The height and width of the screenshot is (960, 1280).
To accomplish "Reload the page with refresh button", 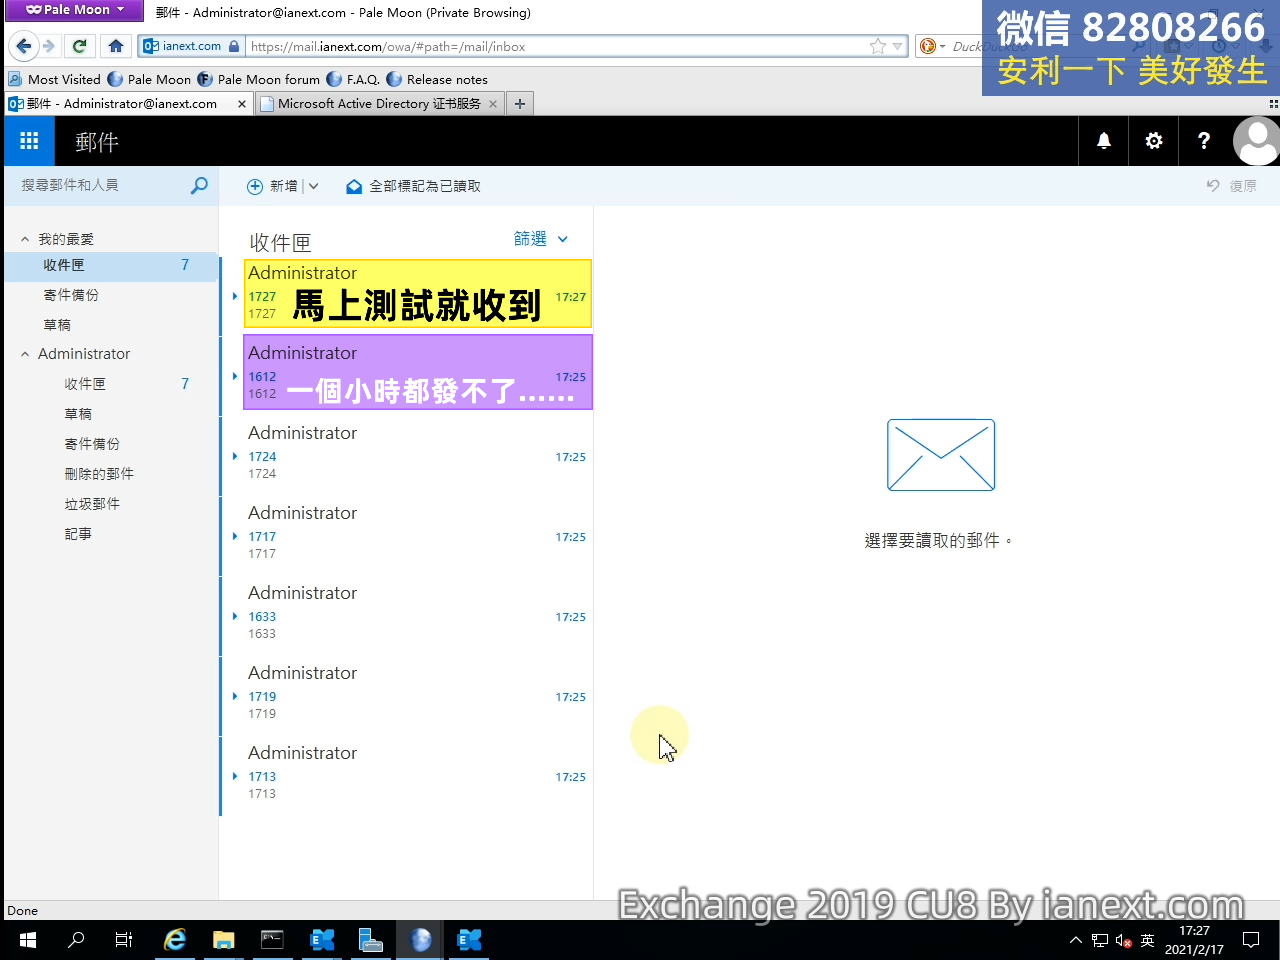I will click(80, 46).
